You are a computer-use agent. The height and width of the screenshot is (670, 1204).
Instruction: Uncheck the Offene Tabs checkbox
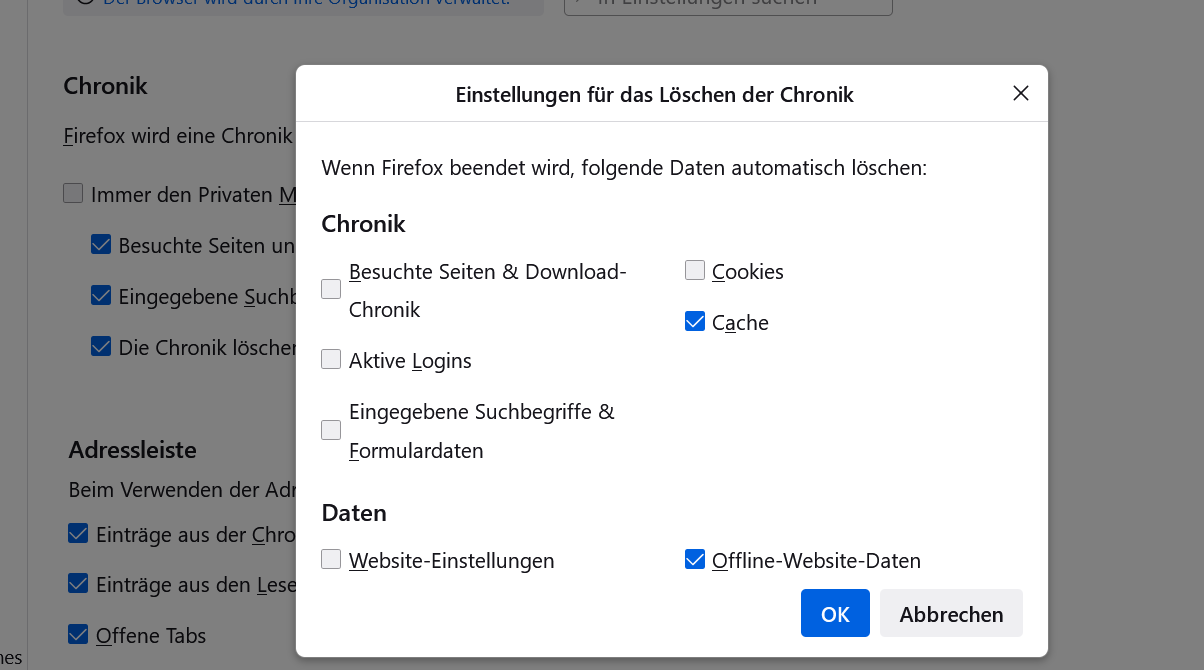coord(78,635)
